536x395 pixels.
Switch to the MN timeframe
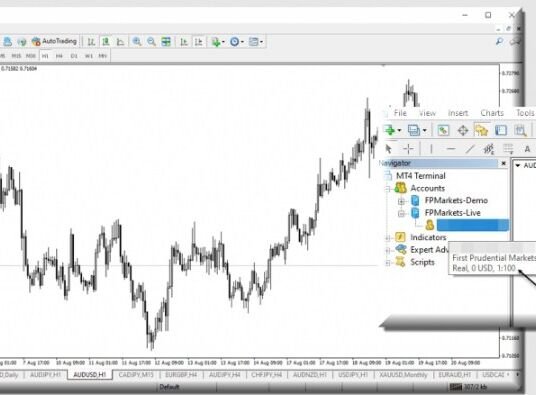(103, 56)
